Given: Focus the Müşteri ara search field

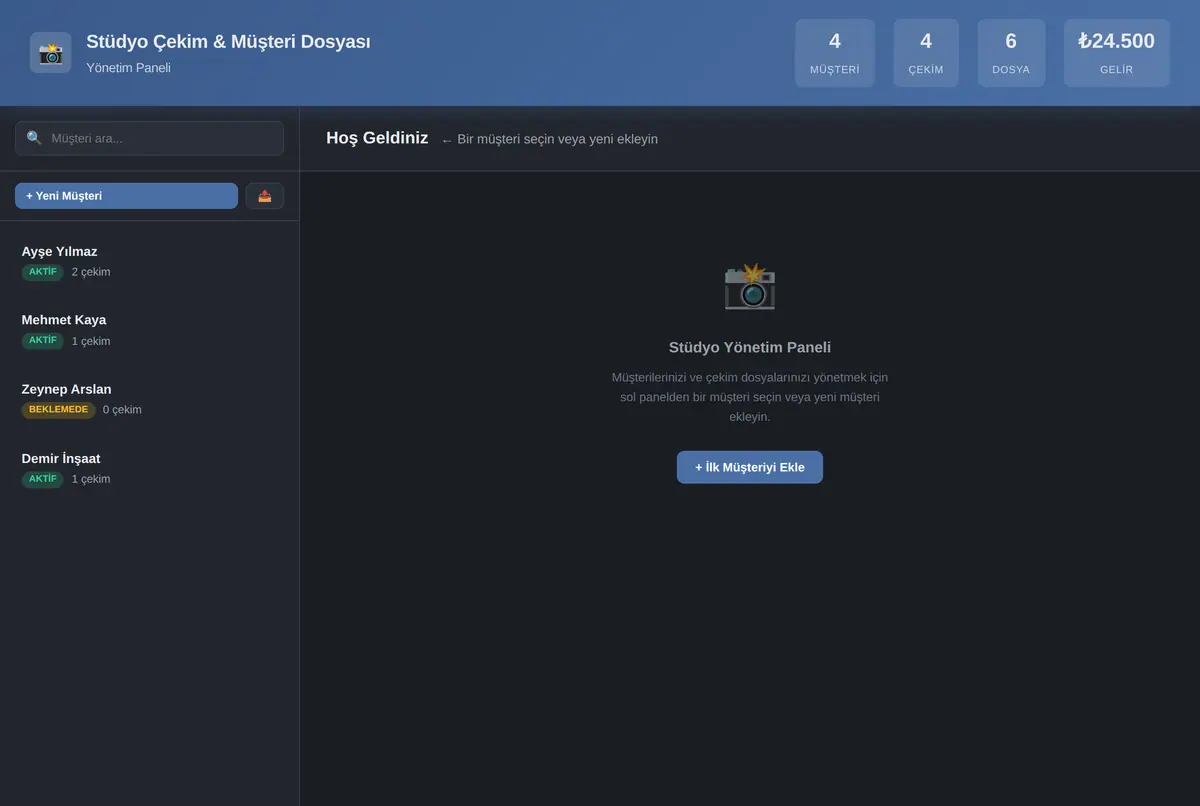Looking at the screenshot, I should pos(149,138).
